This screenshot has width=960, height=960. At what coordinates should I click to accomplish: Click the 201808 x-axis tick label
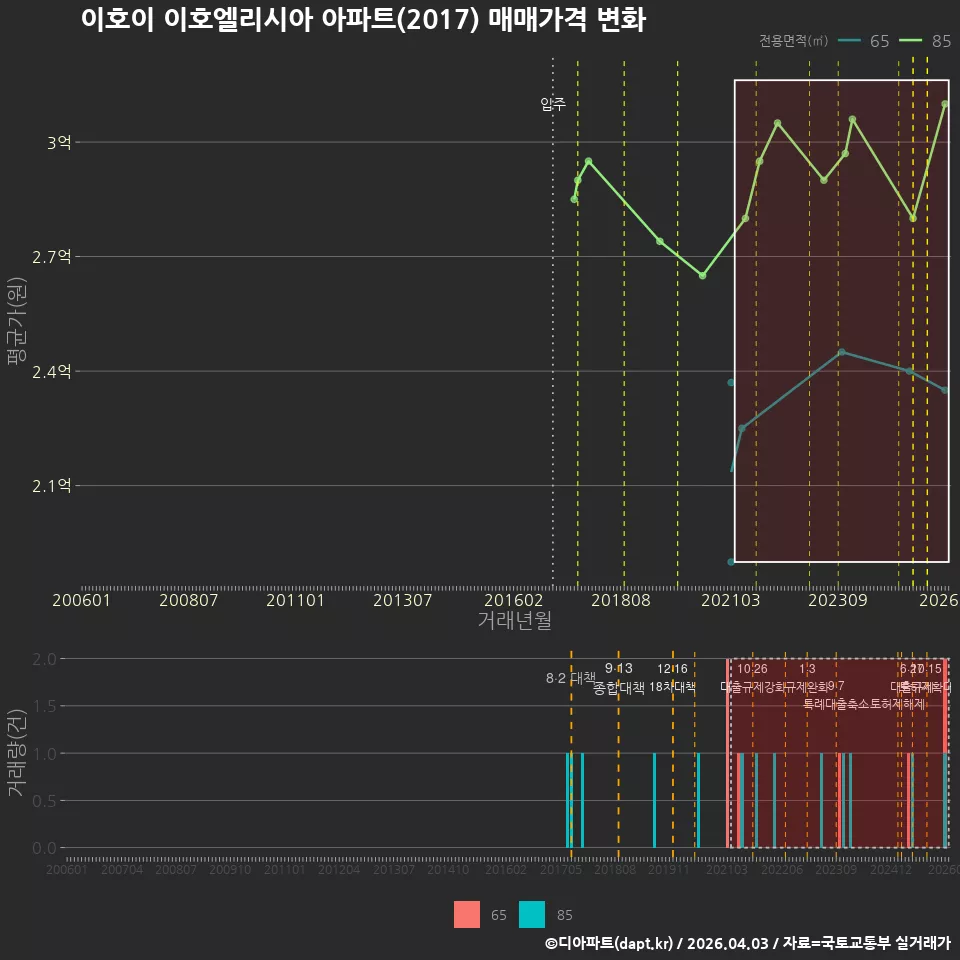pos(621,600)
